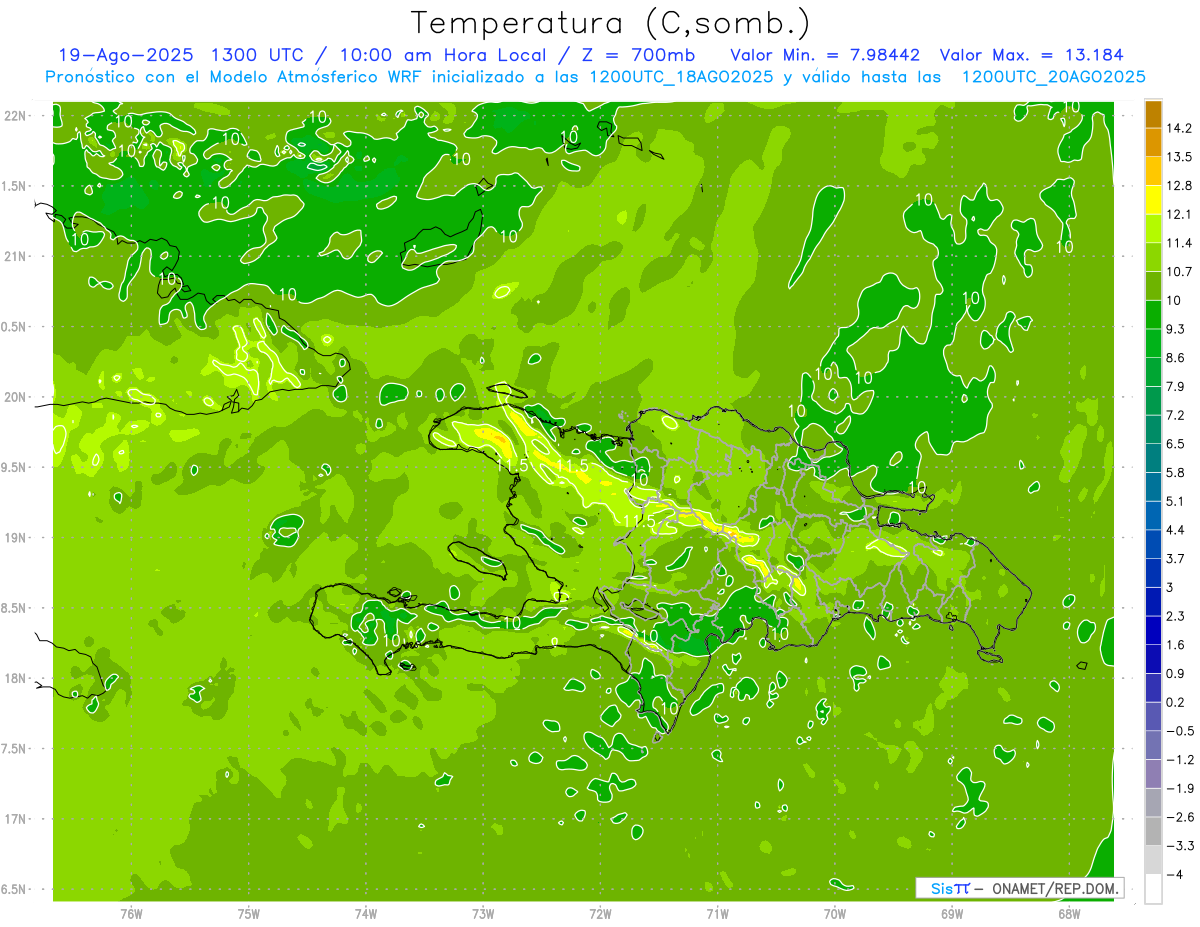The width and height of the screenshot is (1200, 927).
Task: Click the '7.9' colorbar value
Action: point(1175,386)
